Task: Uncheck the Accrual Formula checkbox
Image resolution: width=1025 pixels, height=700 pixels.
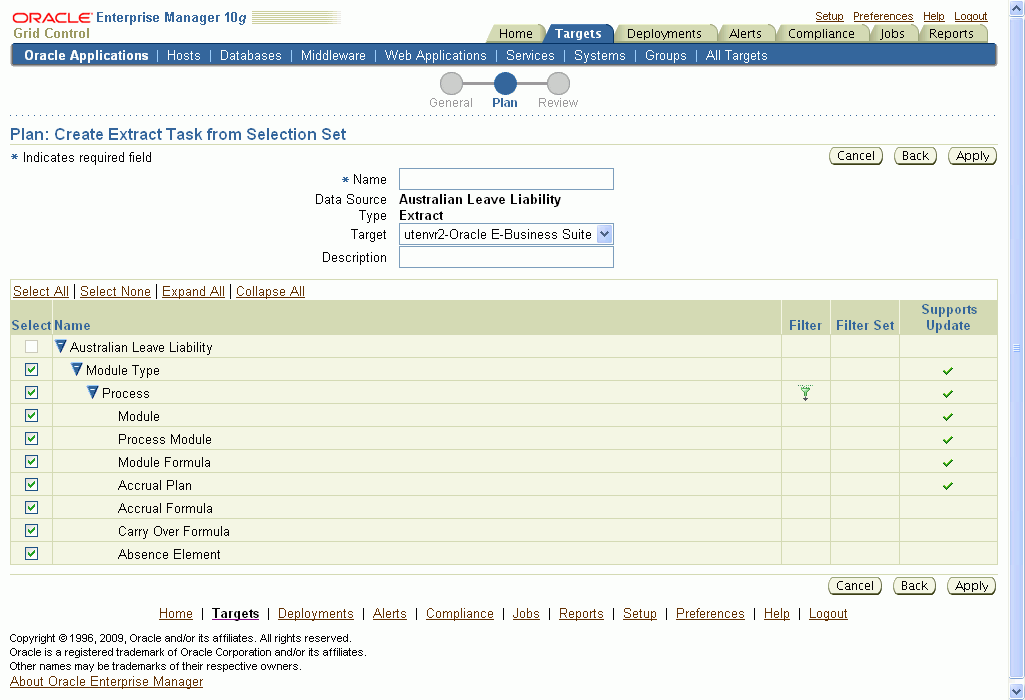Action: coord(31,507)
